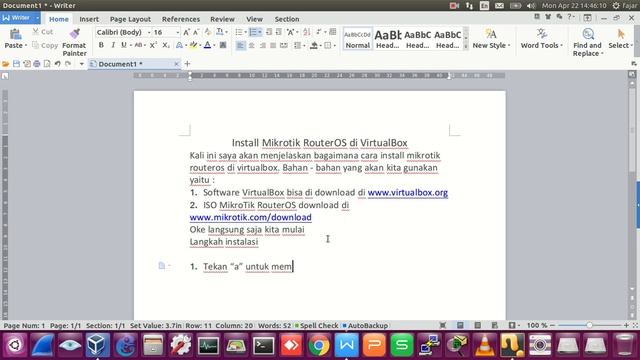Click the print preview icon
Image resolution: width=640 pixels, height=360 pixels.
point(47,64)
